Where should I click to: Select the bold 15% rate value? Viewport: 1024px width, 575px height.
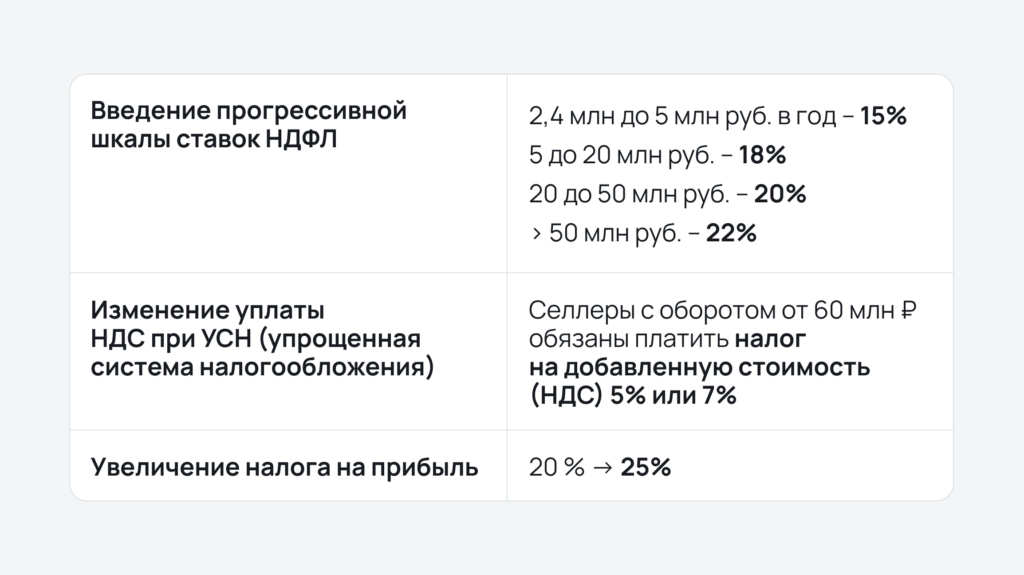click(x=882, y=116)
